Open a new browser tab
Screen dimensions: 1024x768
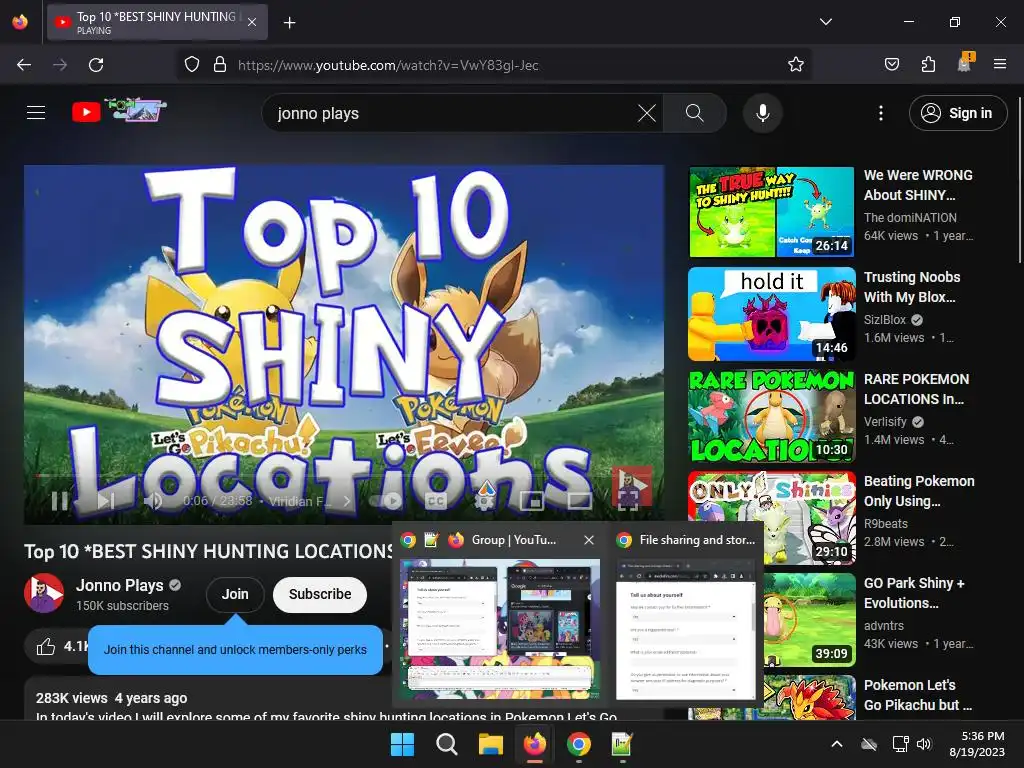[x=289, y=23]
